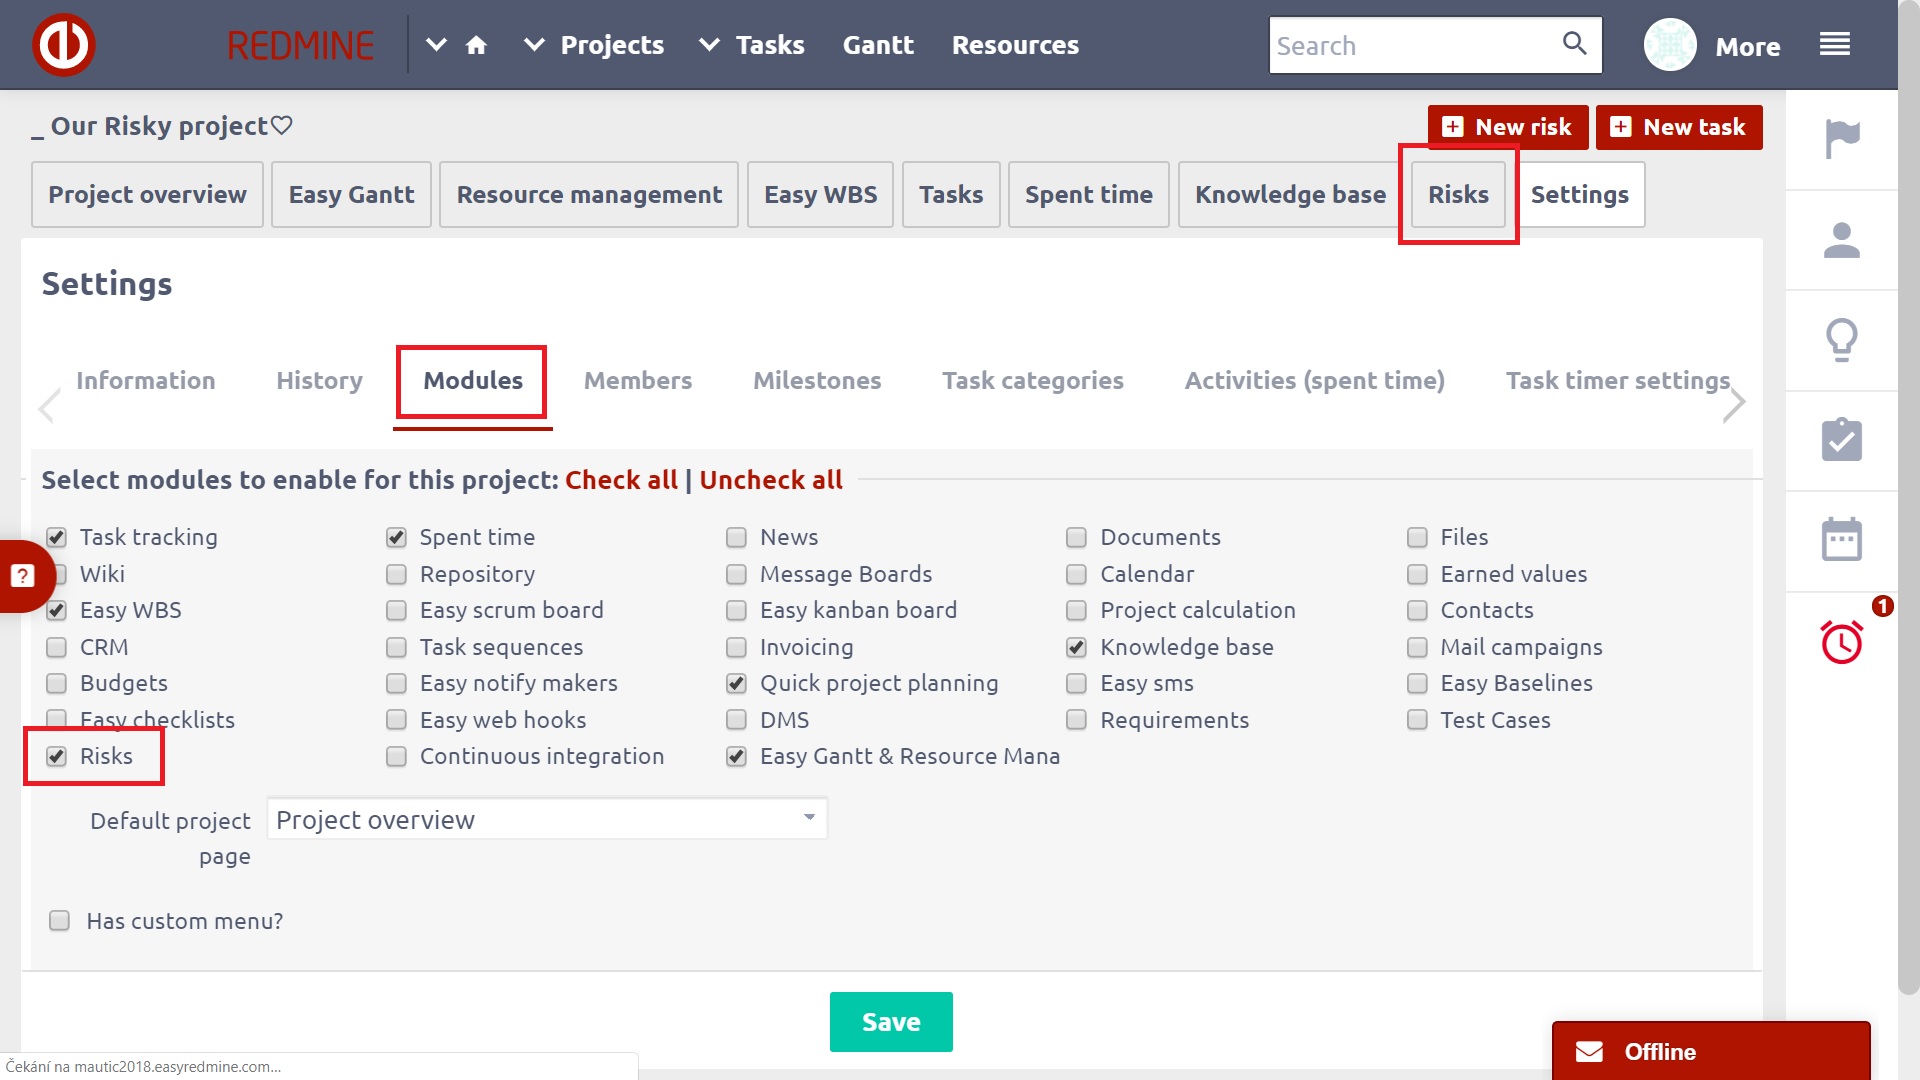Screen dimensions: 1920x1080
Task: Open the Risks project tab
Action: click(1458, 195)
